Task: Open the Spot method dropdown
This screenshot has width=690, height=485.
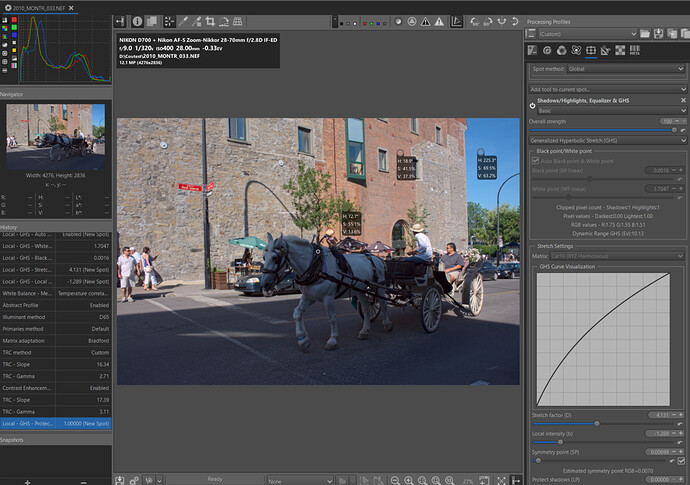Action: point(627,70)
